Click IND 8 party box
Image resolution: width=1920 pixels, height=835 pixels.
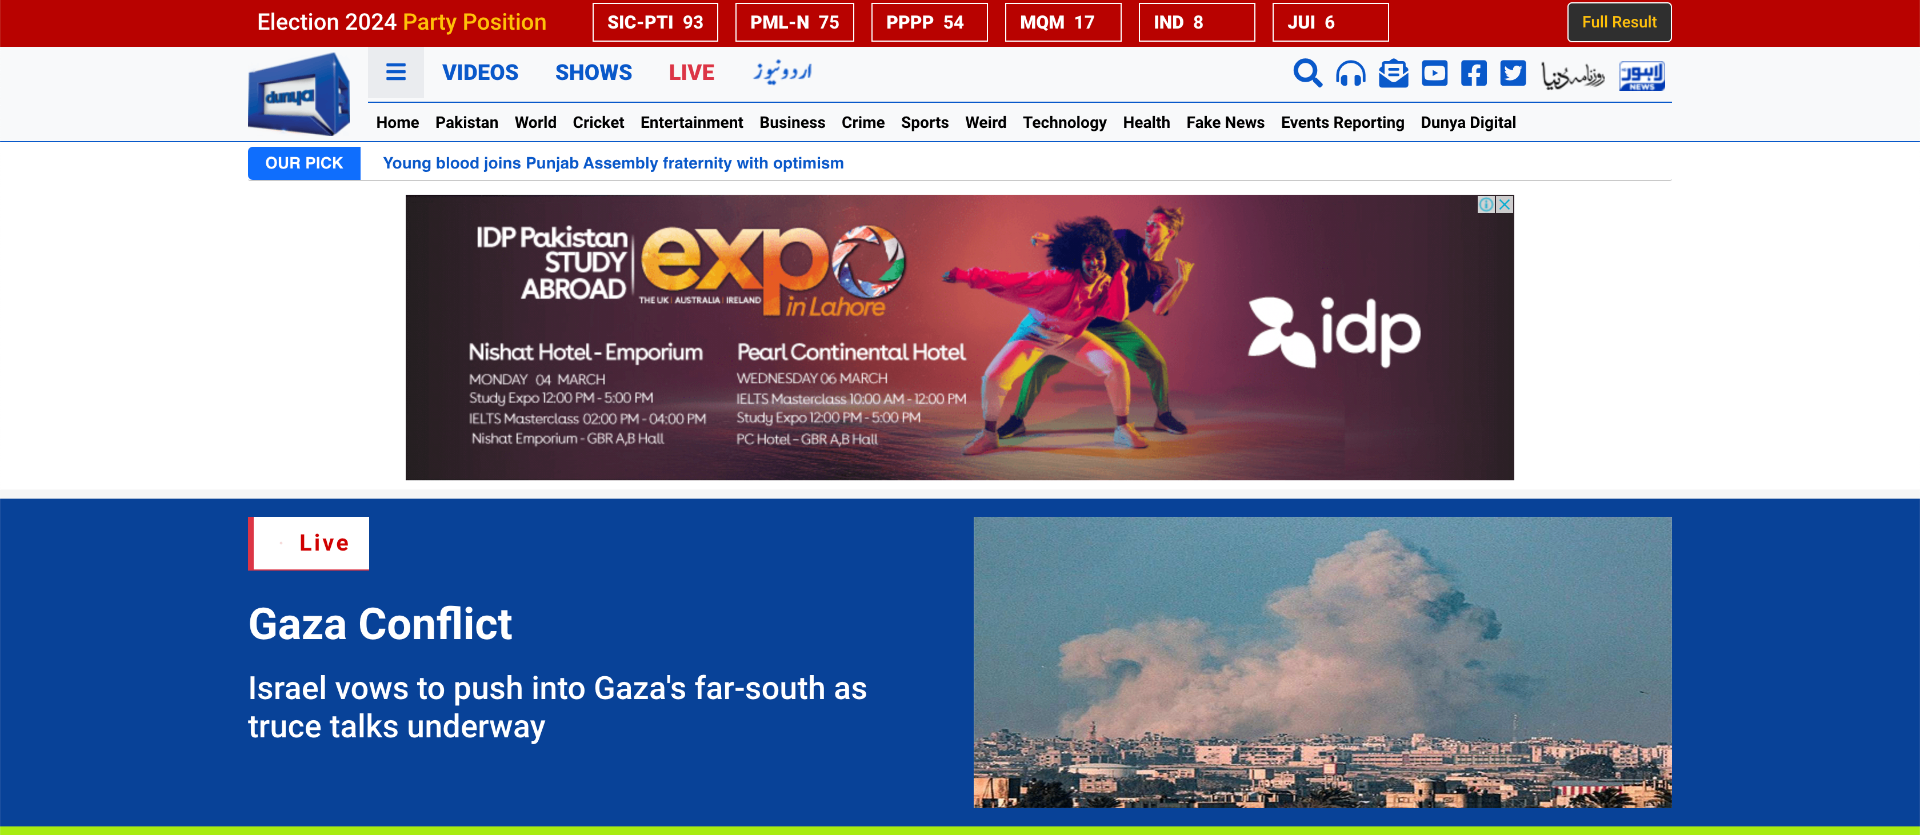coord(1197,22)
